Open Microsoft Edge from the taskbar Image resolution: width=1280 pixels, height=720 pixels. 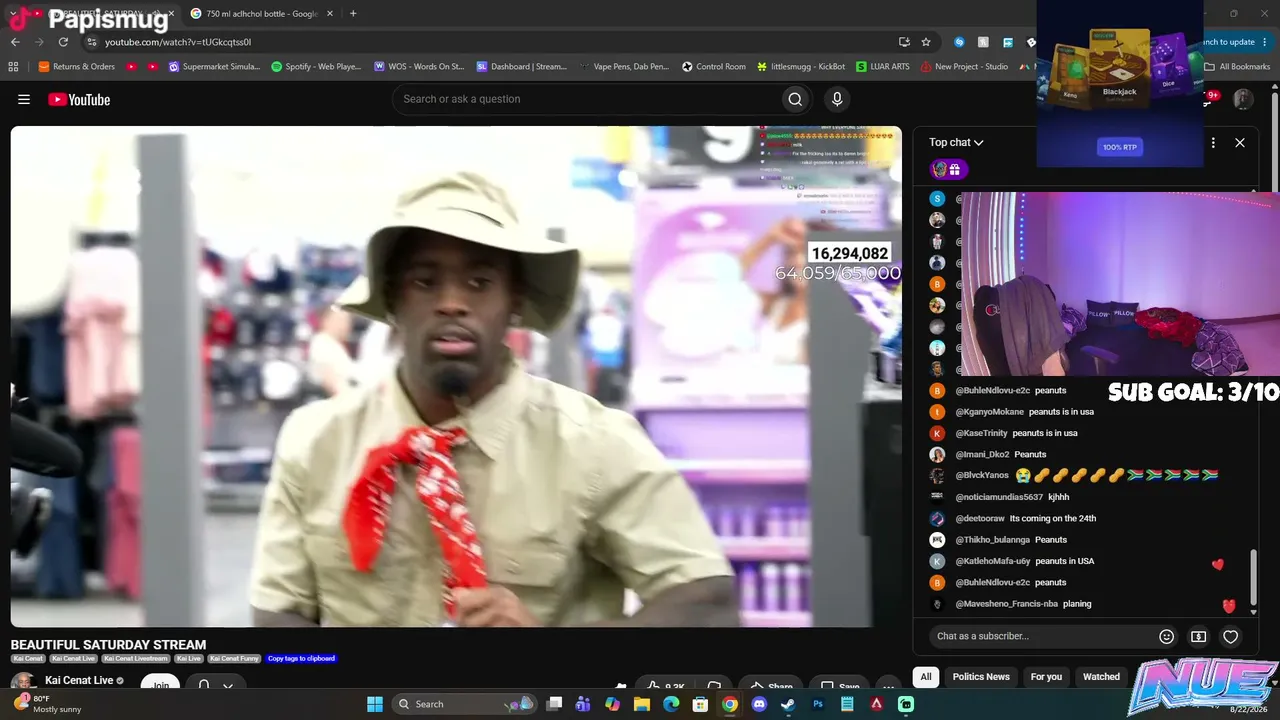click(671, 704)
